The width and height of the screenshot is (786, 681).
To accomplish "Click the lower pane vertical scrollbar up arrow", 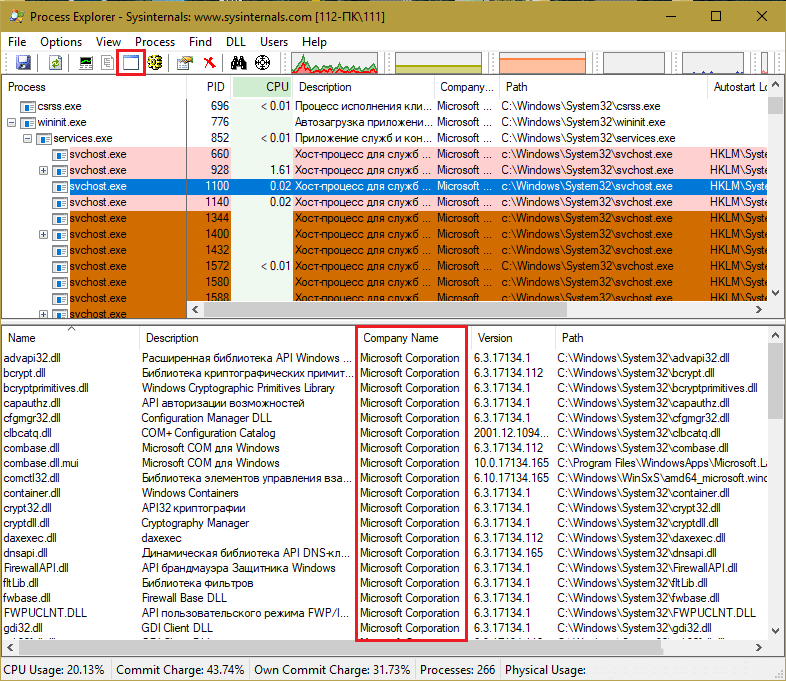I will pyautogui.click(x=775, y=335).
